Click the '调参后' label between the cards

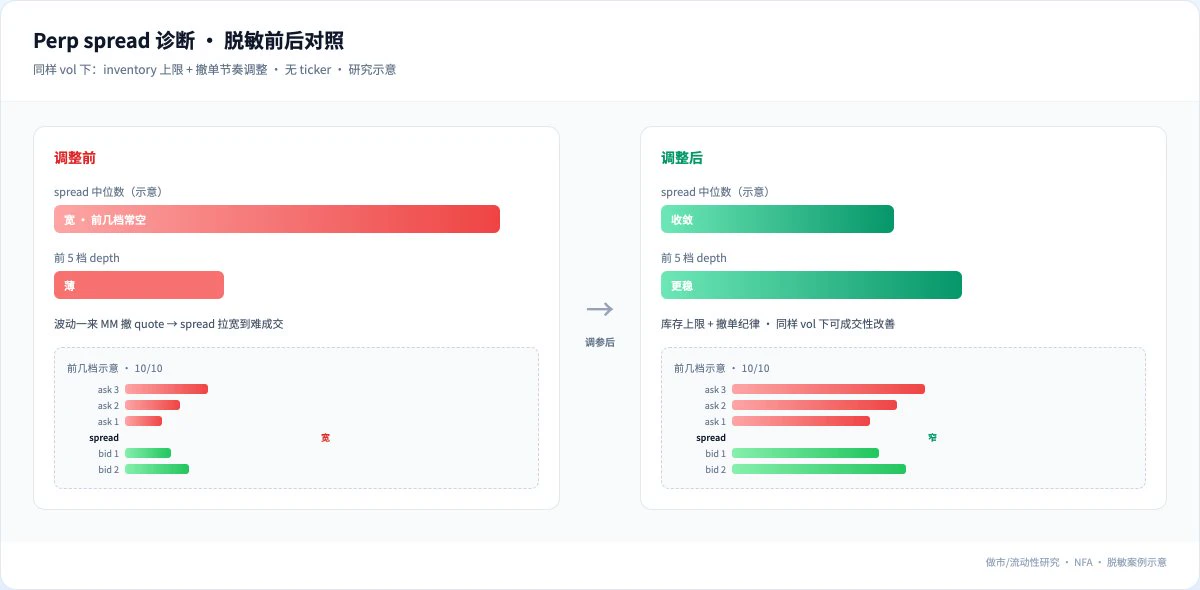tap(600, 342)
